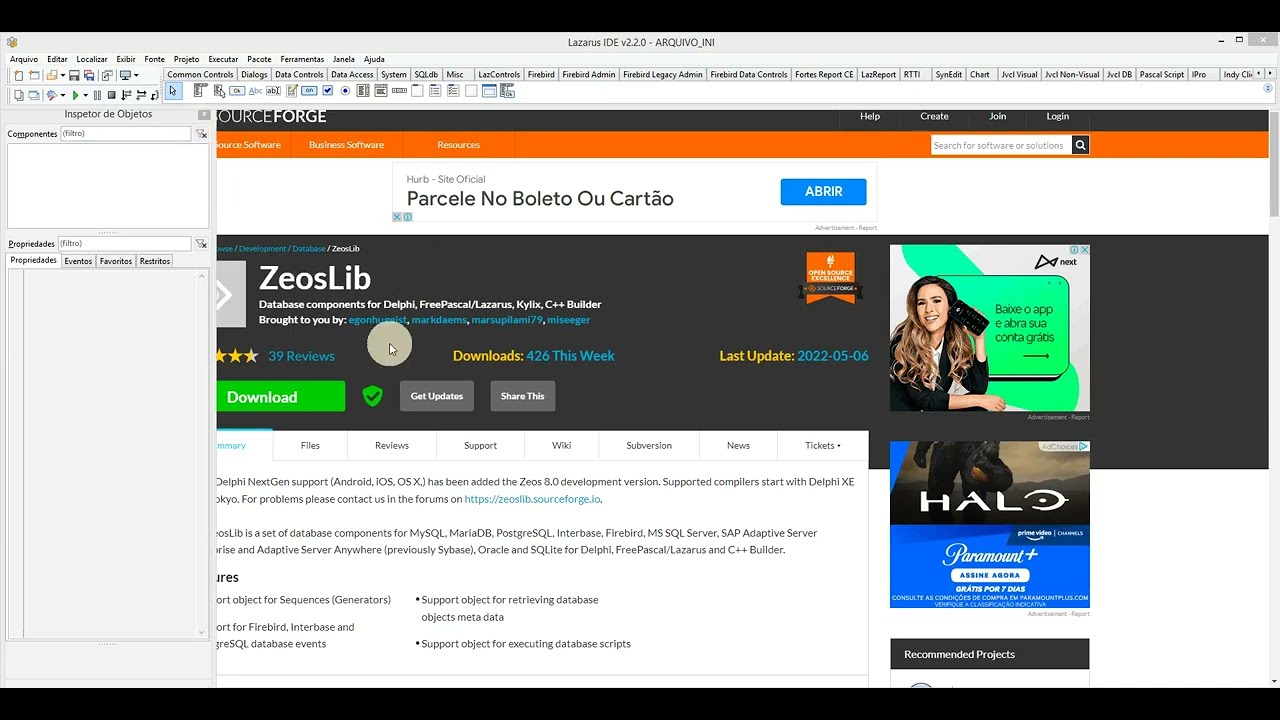This screenshot has height=720, width=1280.
Task: Click the search magnifier icon on SourceForge
Action: [1080, 145]
